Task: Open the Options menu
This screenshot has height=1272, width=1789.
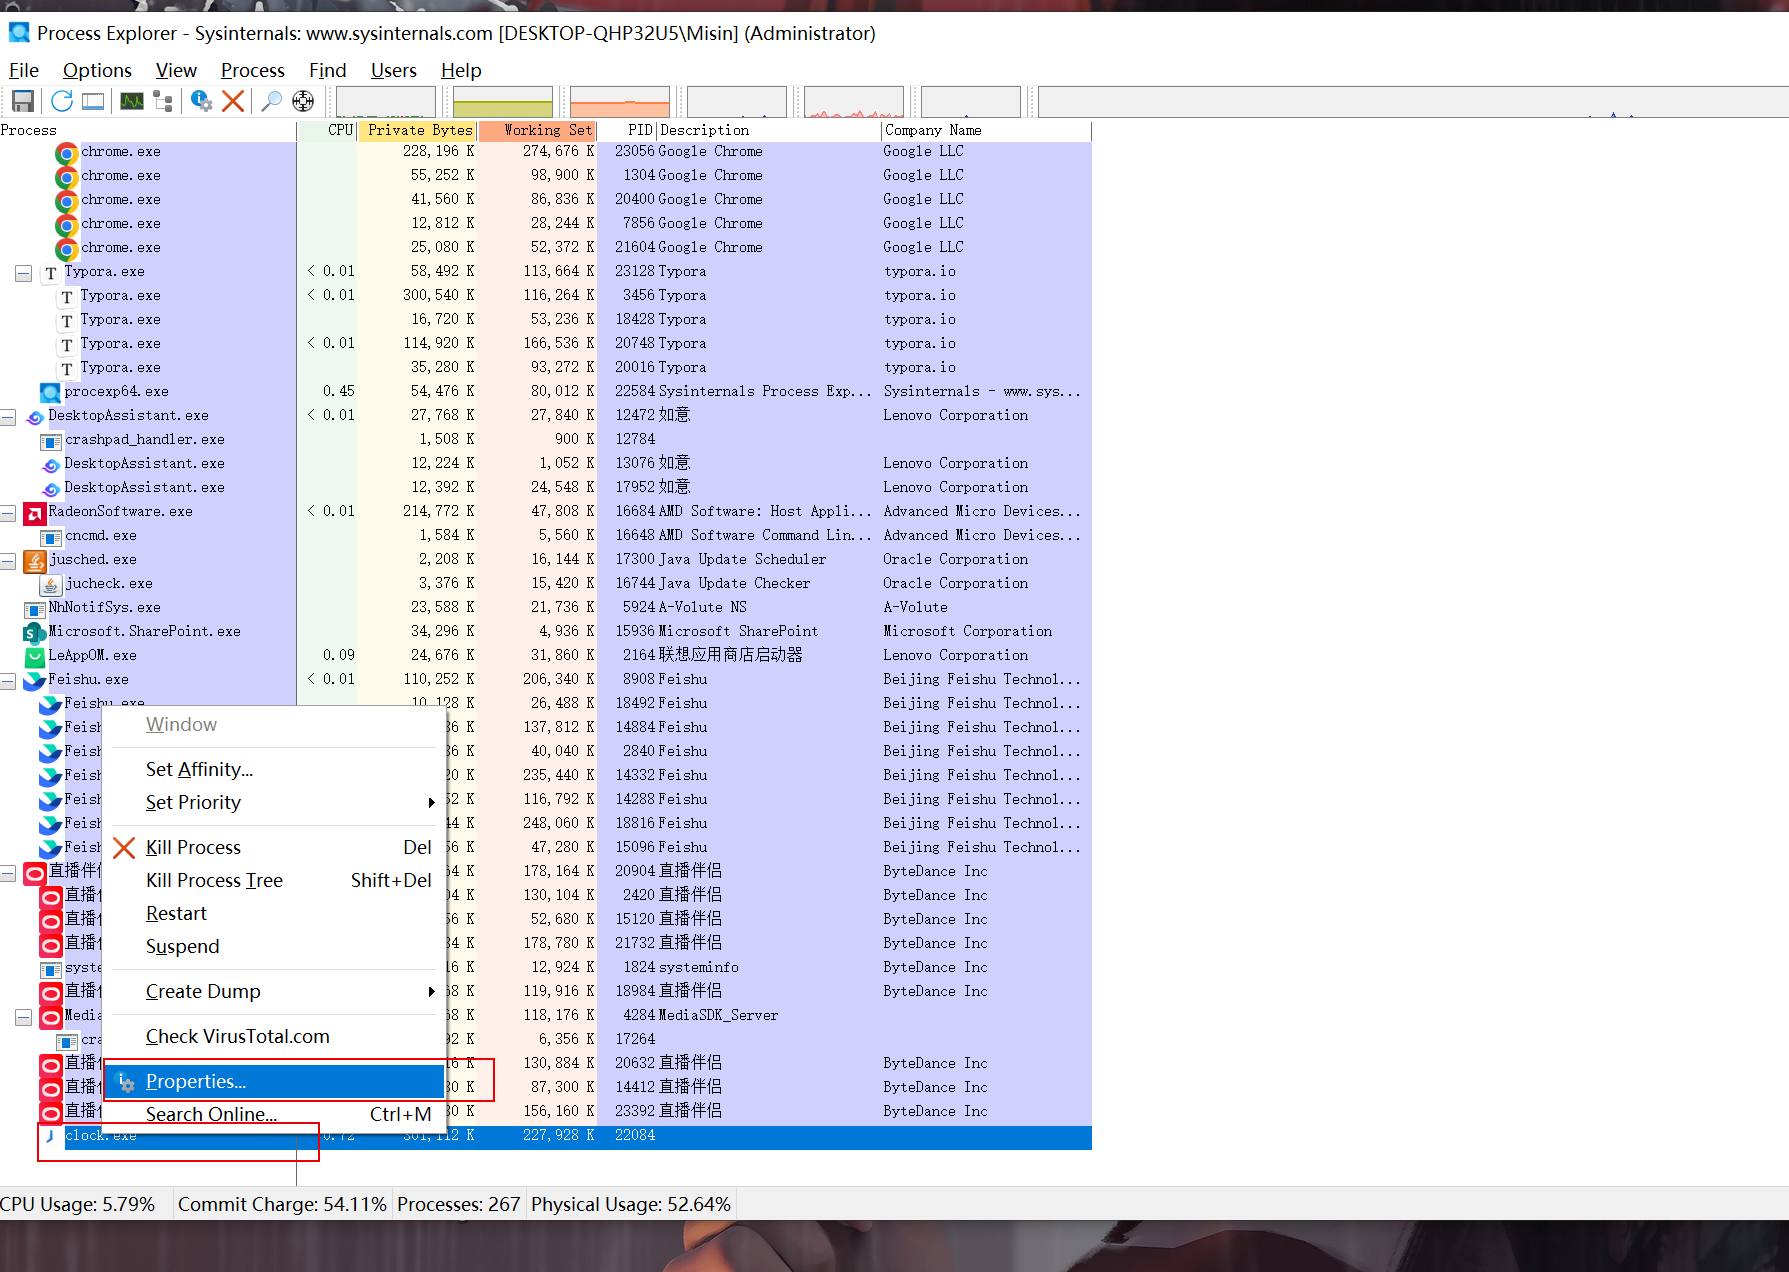Action: 97,70
